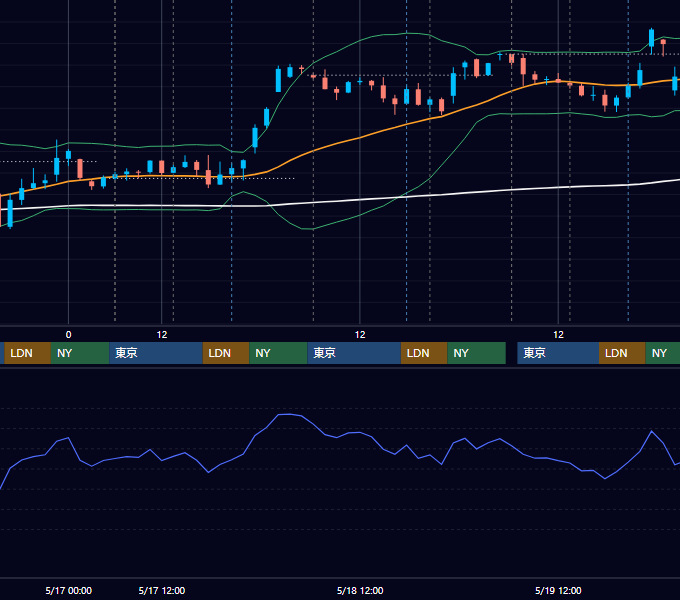Click the 5/17 00:00 date label
Viewport: 680px width, 600px height.
pos(69,590)
